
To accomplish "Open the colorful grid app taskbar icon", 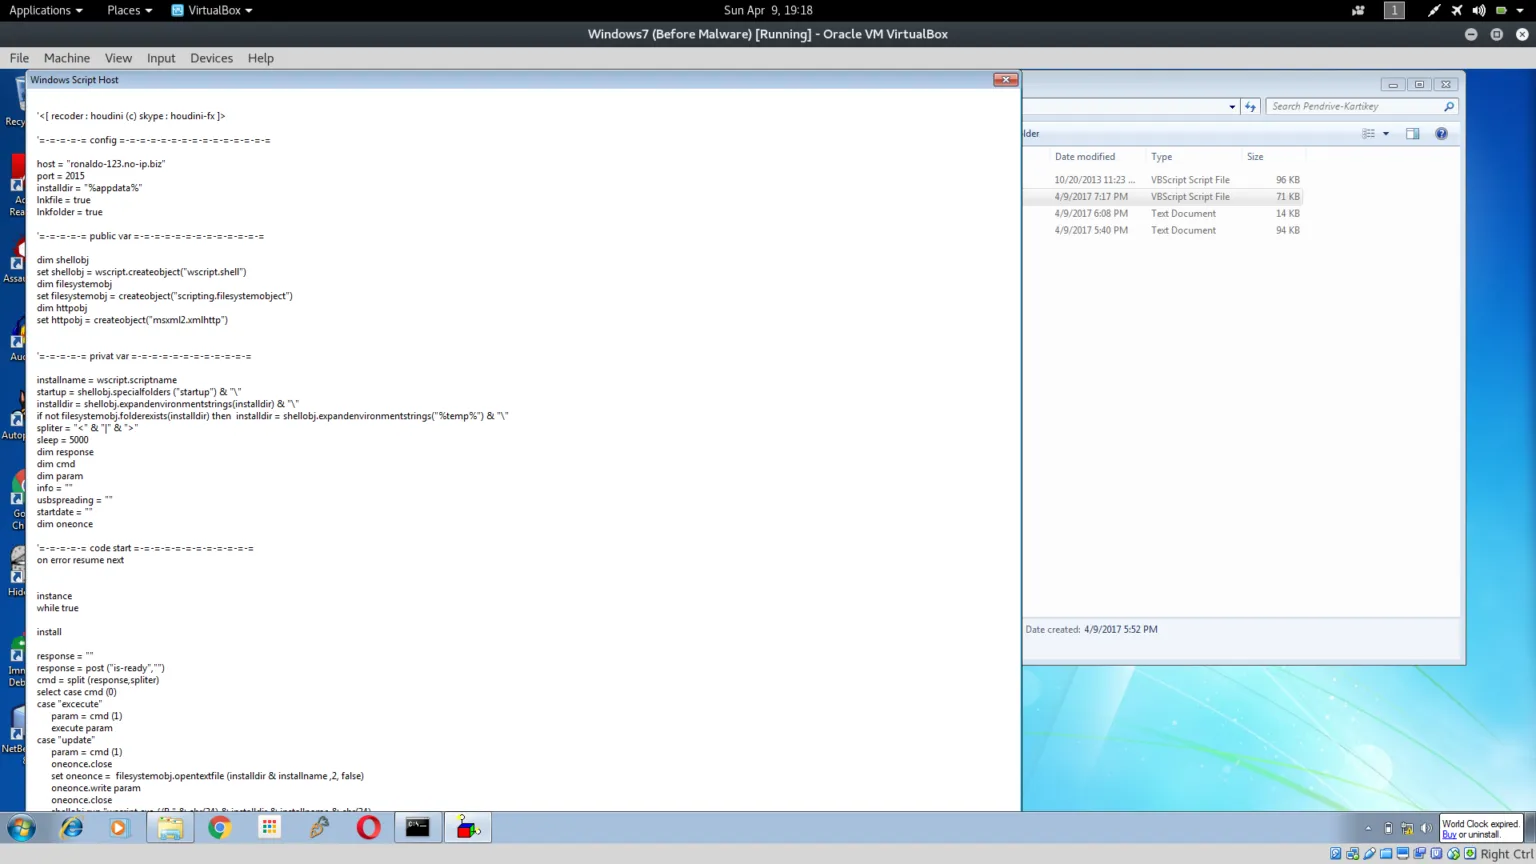I will [269, 828].
